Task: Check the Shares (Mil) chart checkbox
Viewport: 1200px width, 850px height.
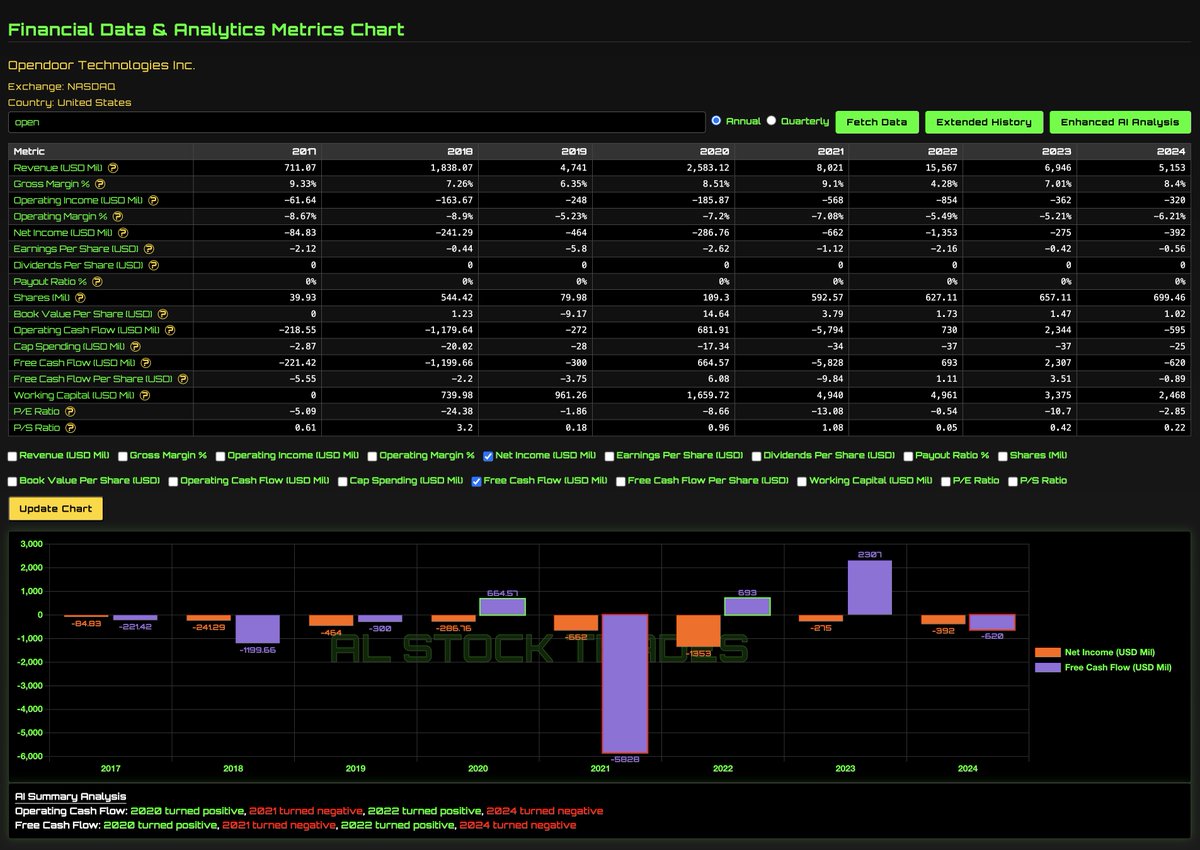Action: click(x=1003, y=456)
